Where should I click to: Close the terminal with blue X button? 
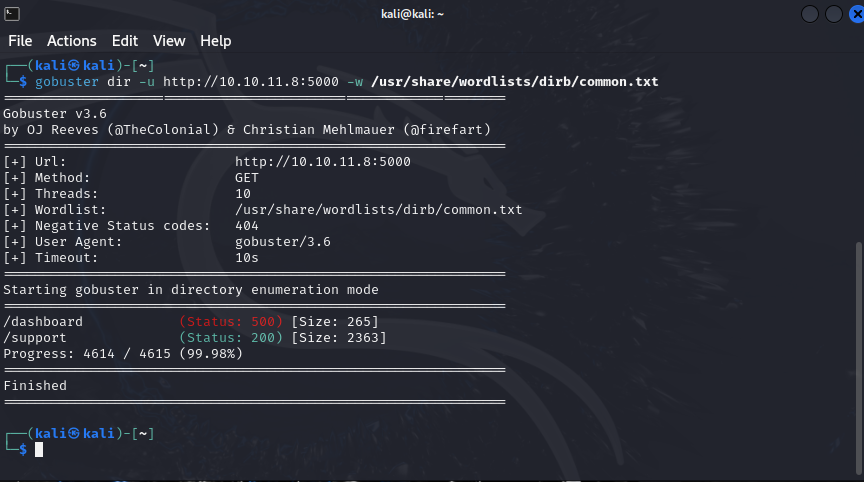(x=857, y=14)
